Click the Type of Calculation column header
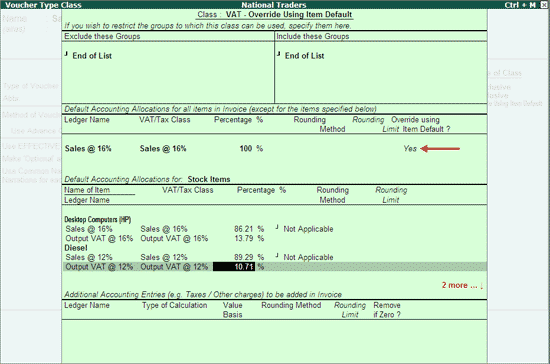Image resolution: width=550 pixels, height=364 pixels. [174, 305]
